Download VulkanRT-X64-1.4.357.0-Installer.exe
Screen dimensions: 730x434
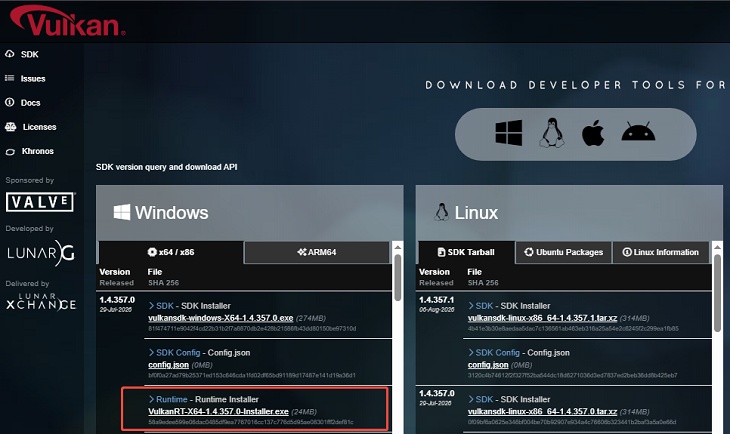[x=218, y=412]
